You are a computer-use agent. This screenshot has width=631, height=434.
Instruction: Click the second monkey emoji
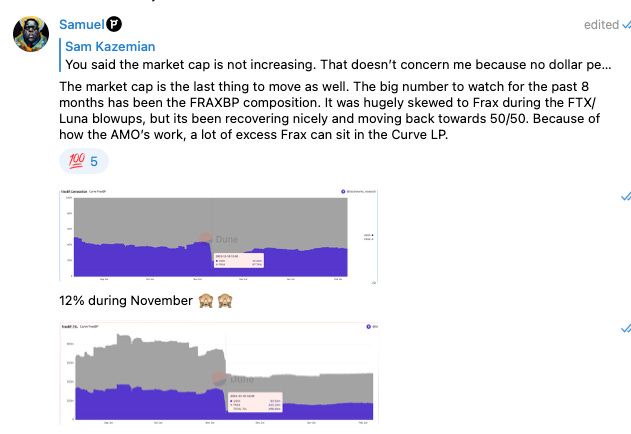click(228, 300)
